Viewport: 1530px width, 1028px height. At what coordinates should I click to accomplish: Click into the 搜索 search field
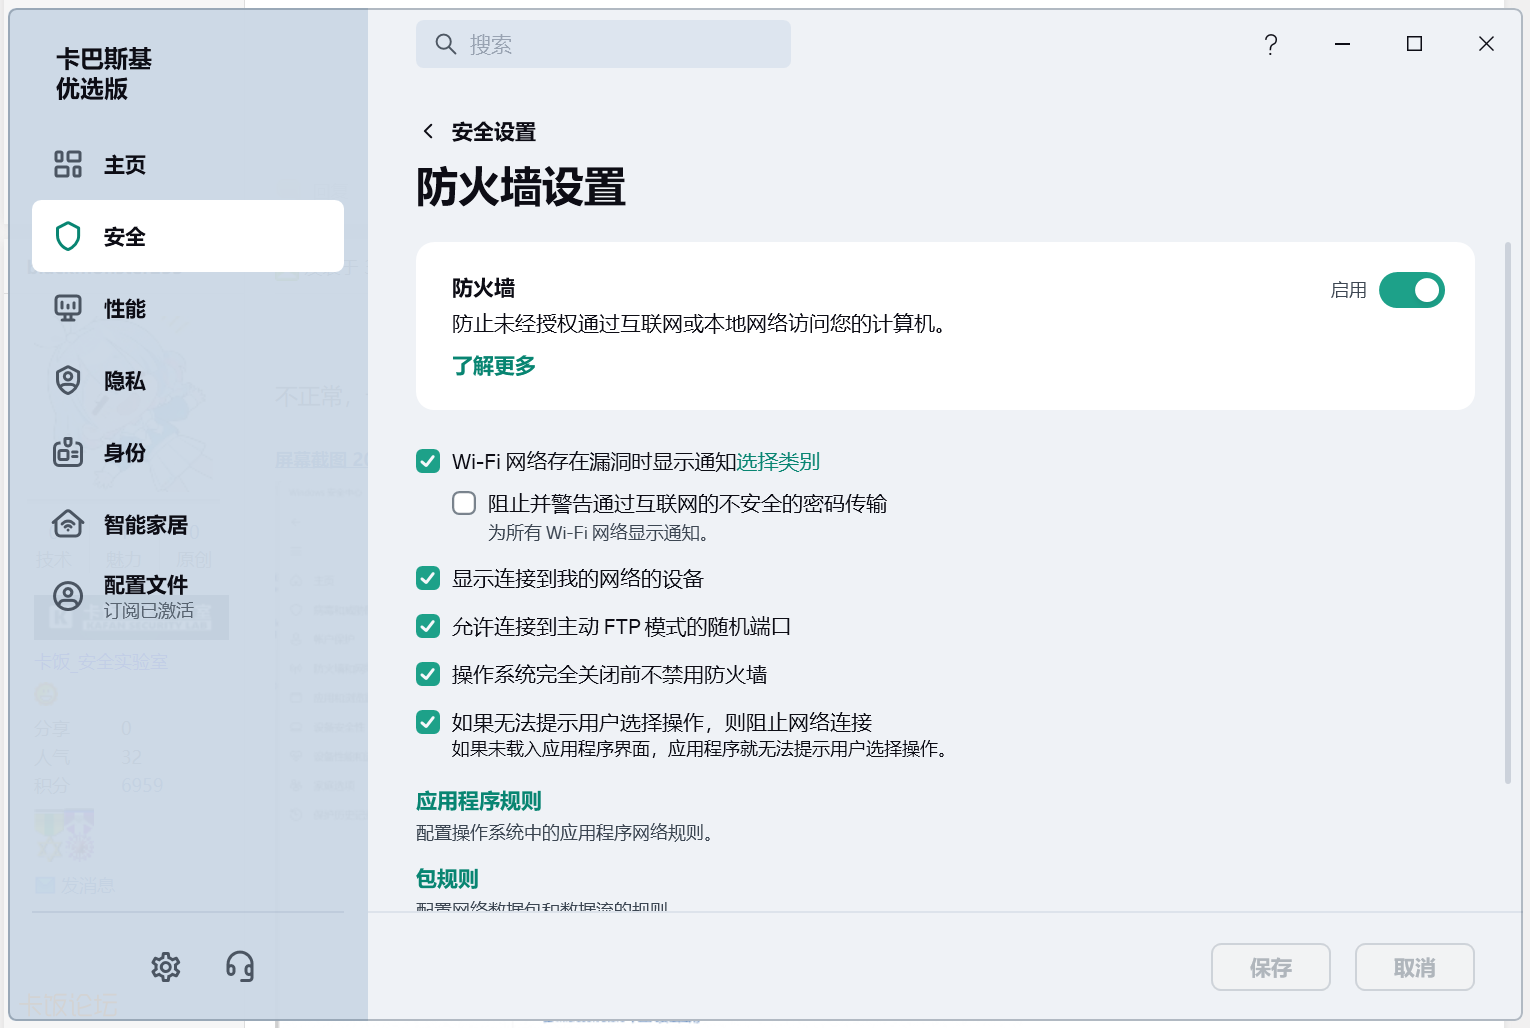(603, 44)
